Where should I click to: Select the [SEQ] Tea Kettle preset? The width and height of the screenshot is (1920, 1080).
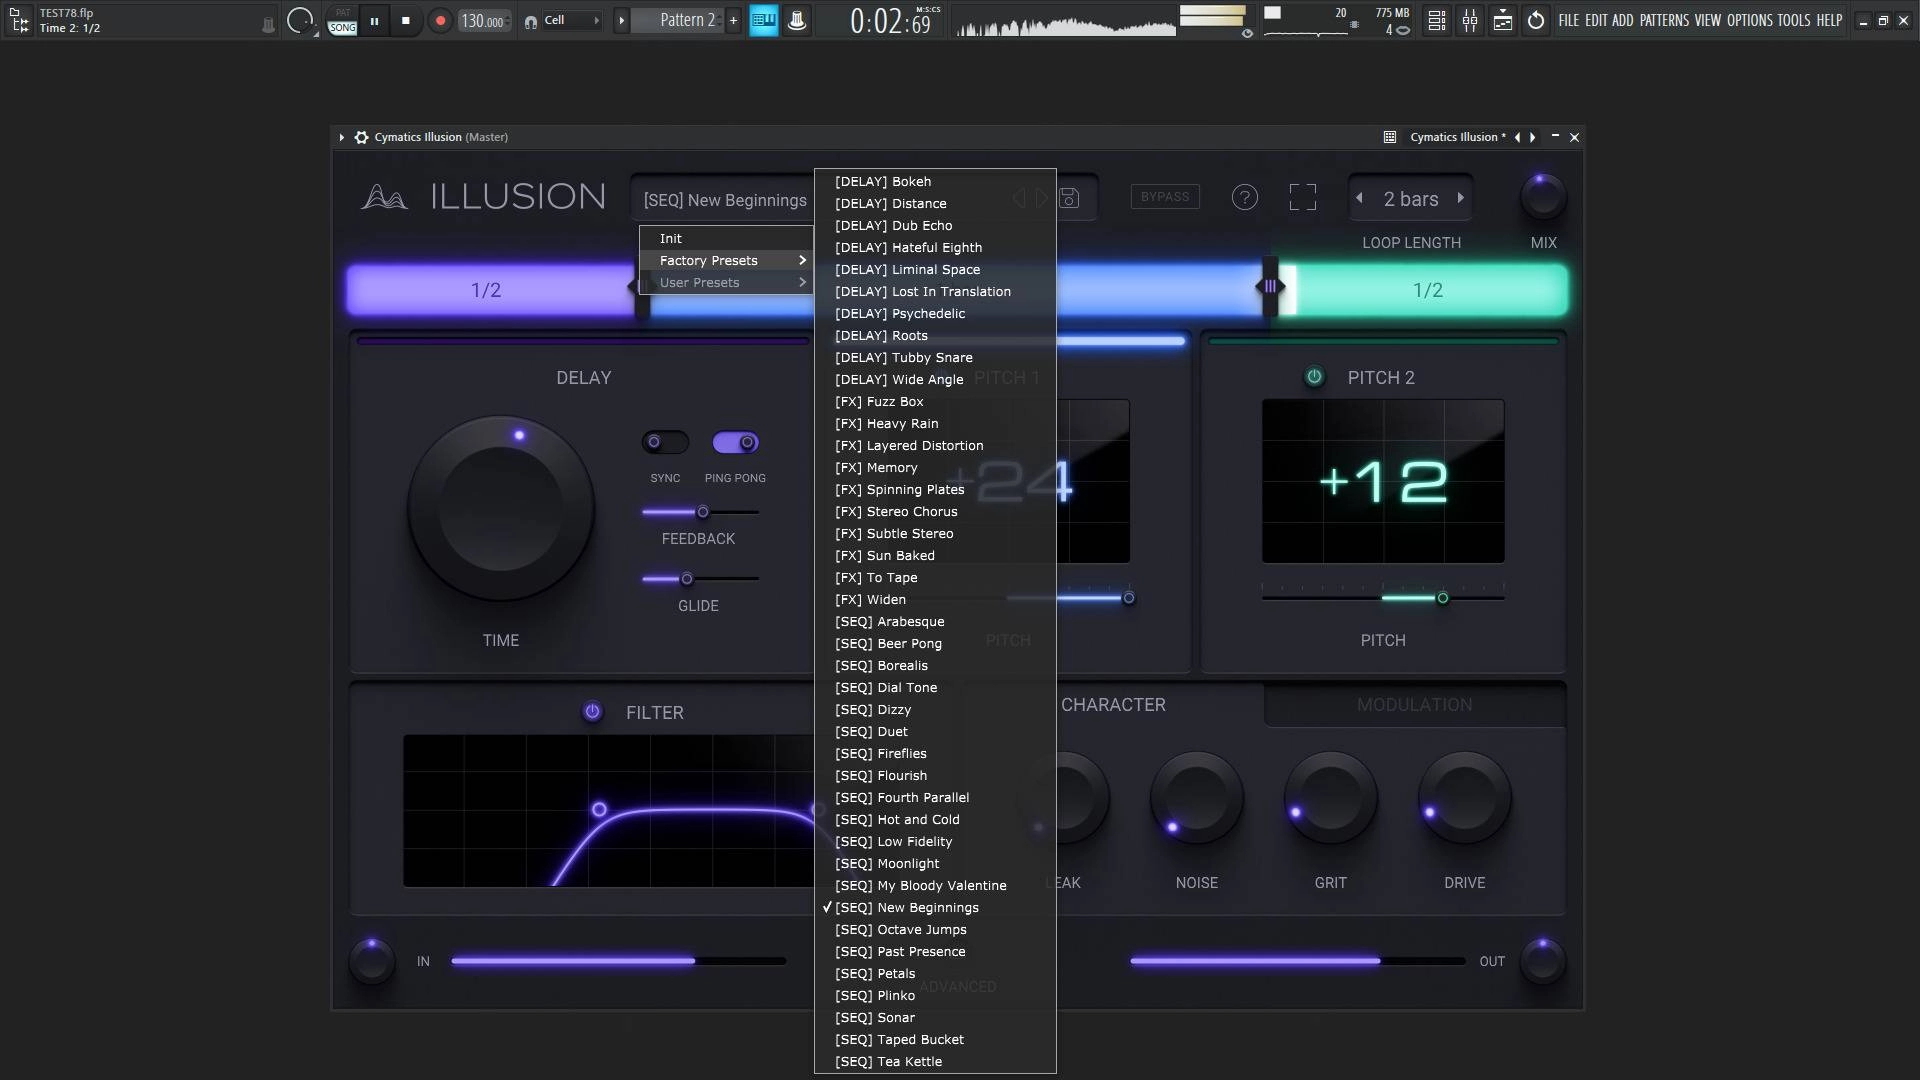(x=935, y=1061)
